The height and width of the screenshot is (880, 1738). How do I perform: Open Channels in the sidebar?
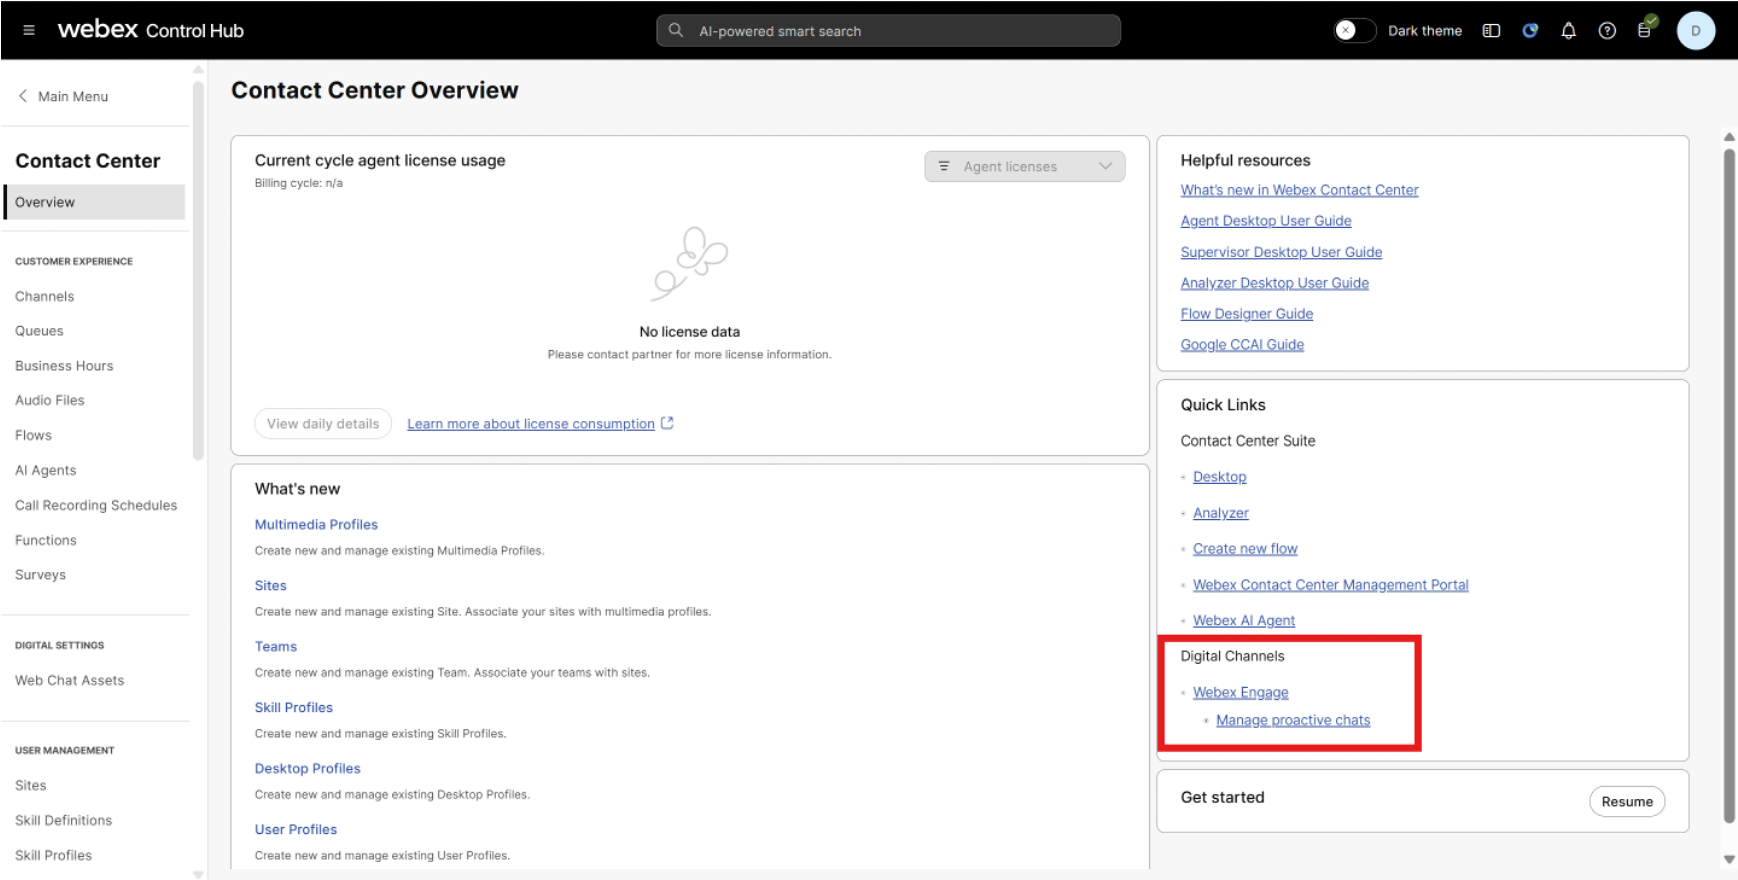click(44, 296)
